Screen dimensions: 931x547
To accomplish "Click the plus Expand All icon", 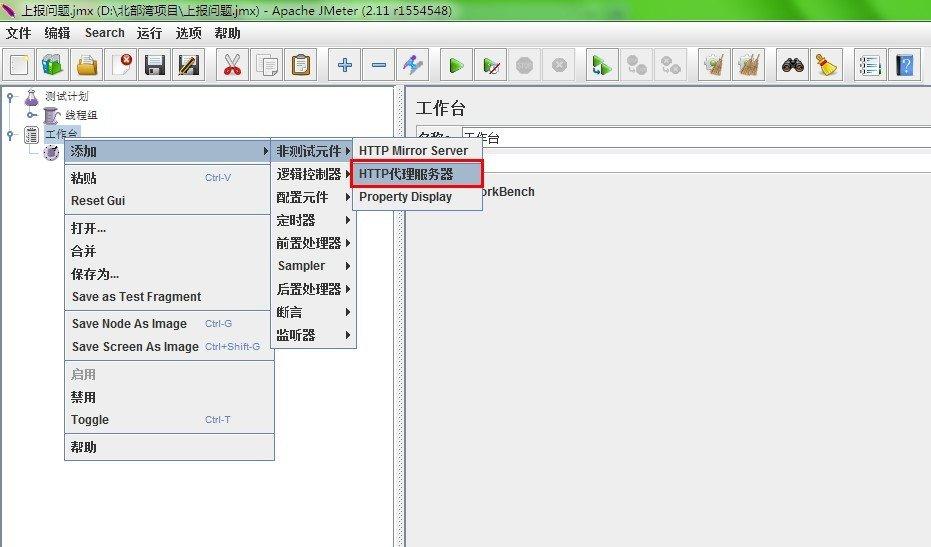I will point(345,66).
